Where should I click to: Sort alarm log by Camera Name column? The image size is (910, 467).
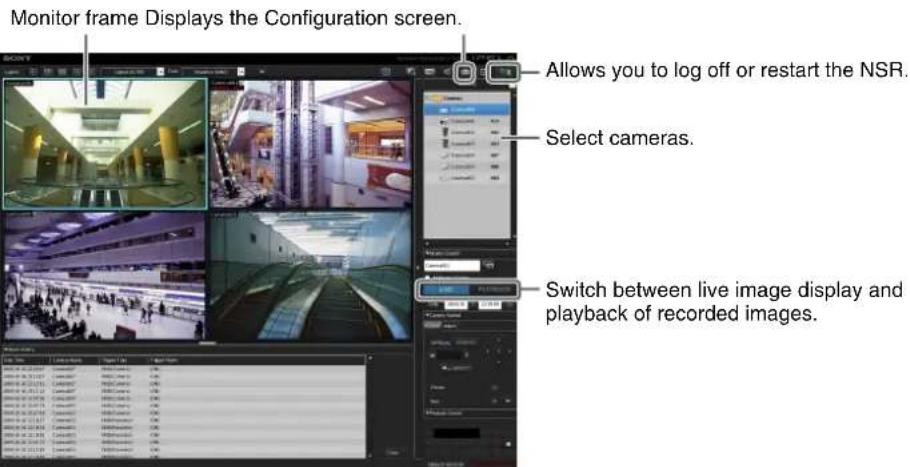[74, 360]
